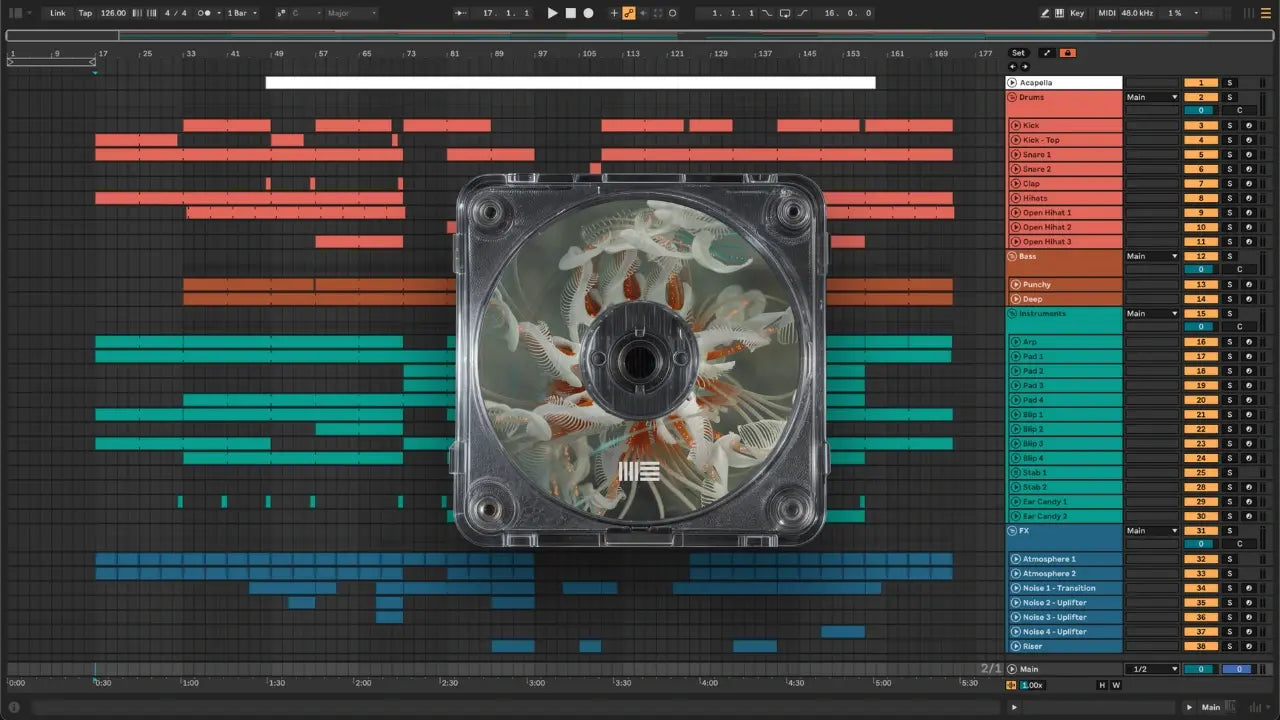Enable the Draw Mode pencil
Image resolution: width=1280 pixels, height=720 pixels.
(1045, 13)
